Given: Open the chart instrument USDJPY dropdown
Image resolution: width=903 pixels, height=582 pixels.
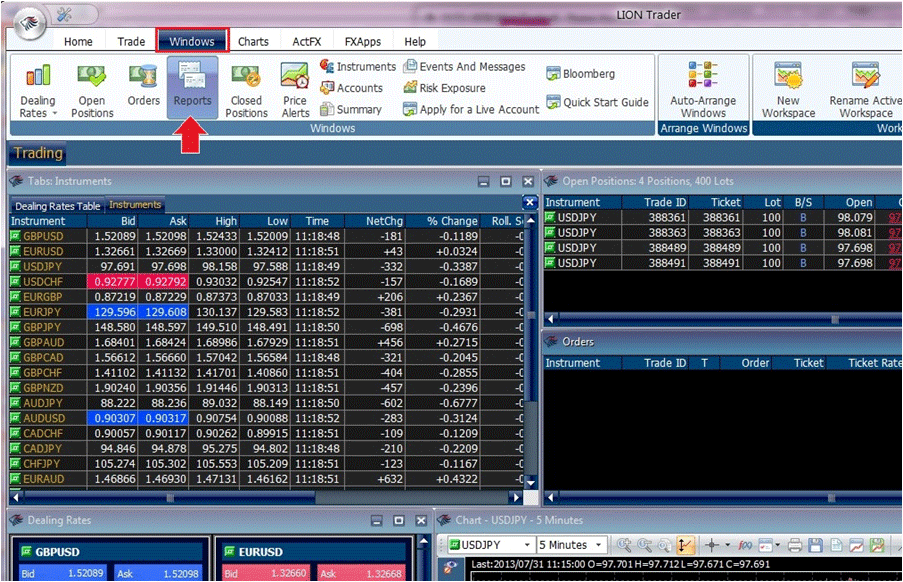Looking at the screenshot, I should [x=527, y=545].
